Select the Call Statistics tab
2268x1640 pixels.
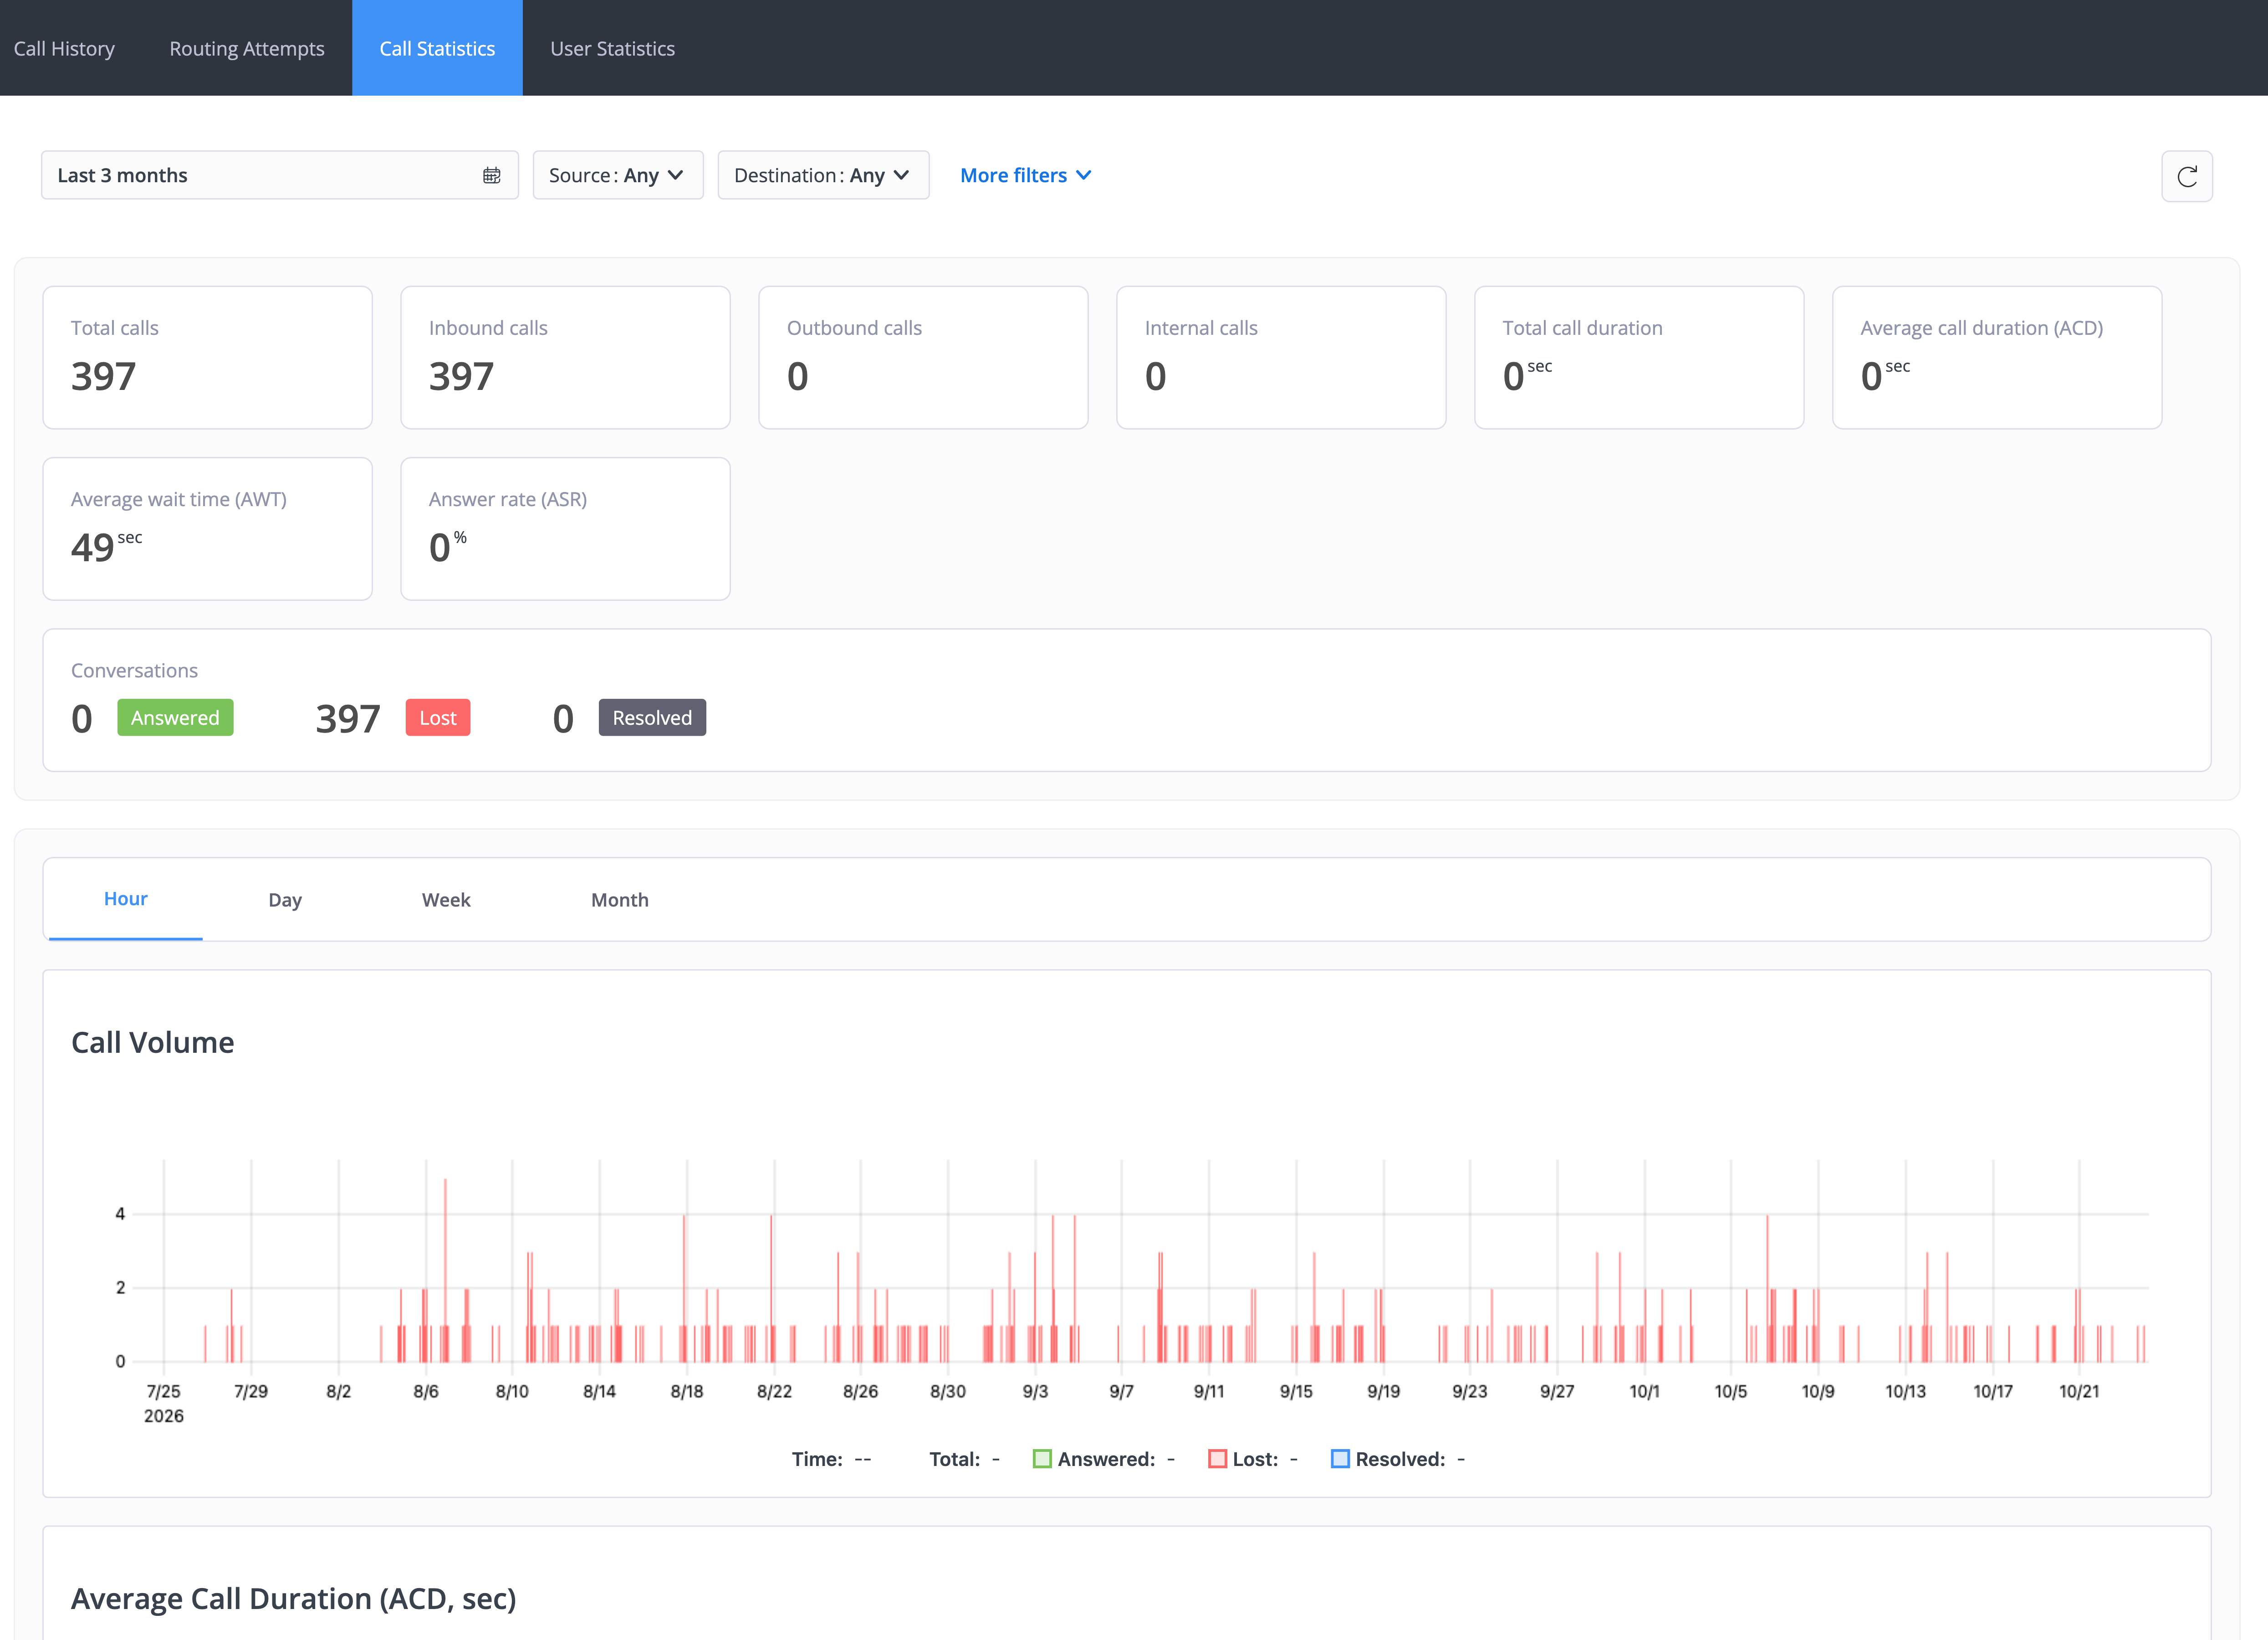(437, 48)
